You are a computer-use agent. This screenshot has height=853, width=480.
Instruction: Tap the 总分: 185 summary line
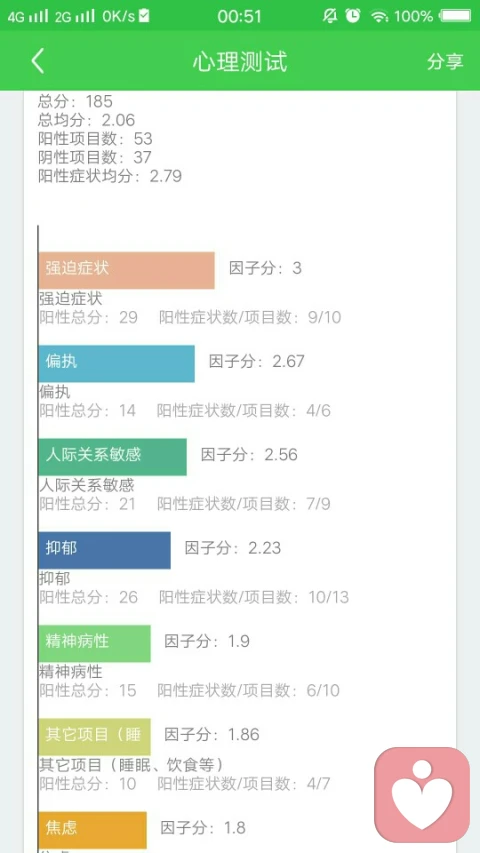(75, 101)
